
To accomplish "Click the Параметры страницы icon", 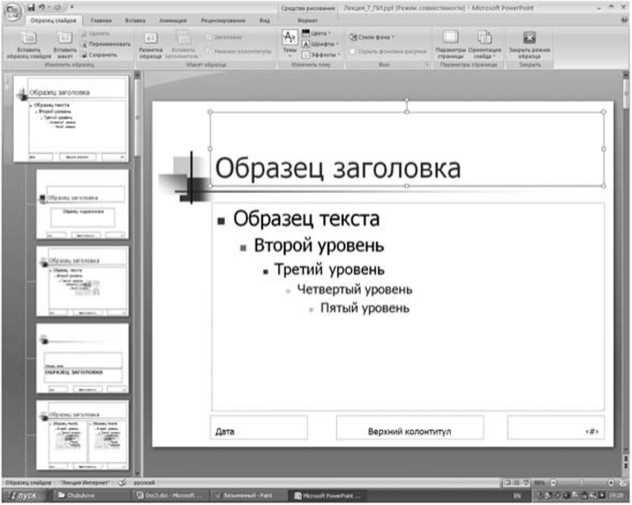I will 451,39.
